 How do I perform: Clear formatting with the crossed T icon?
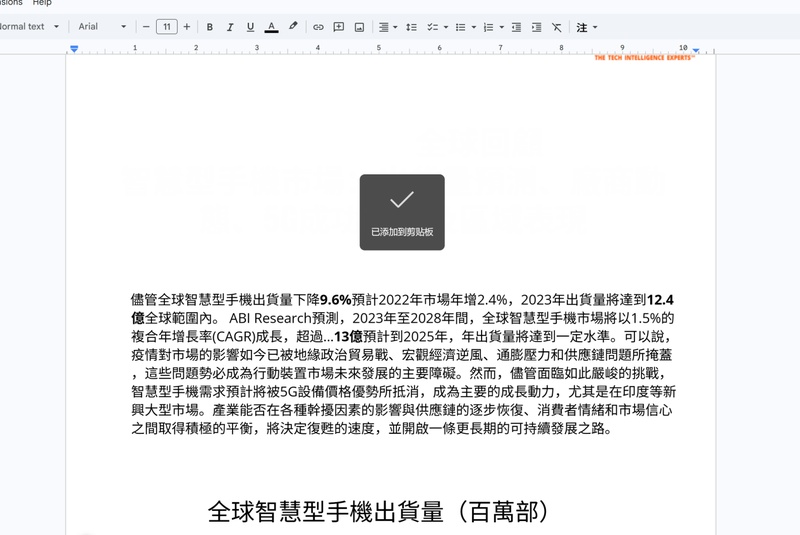point(557,27)
